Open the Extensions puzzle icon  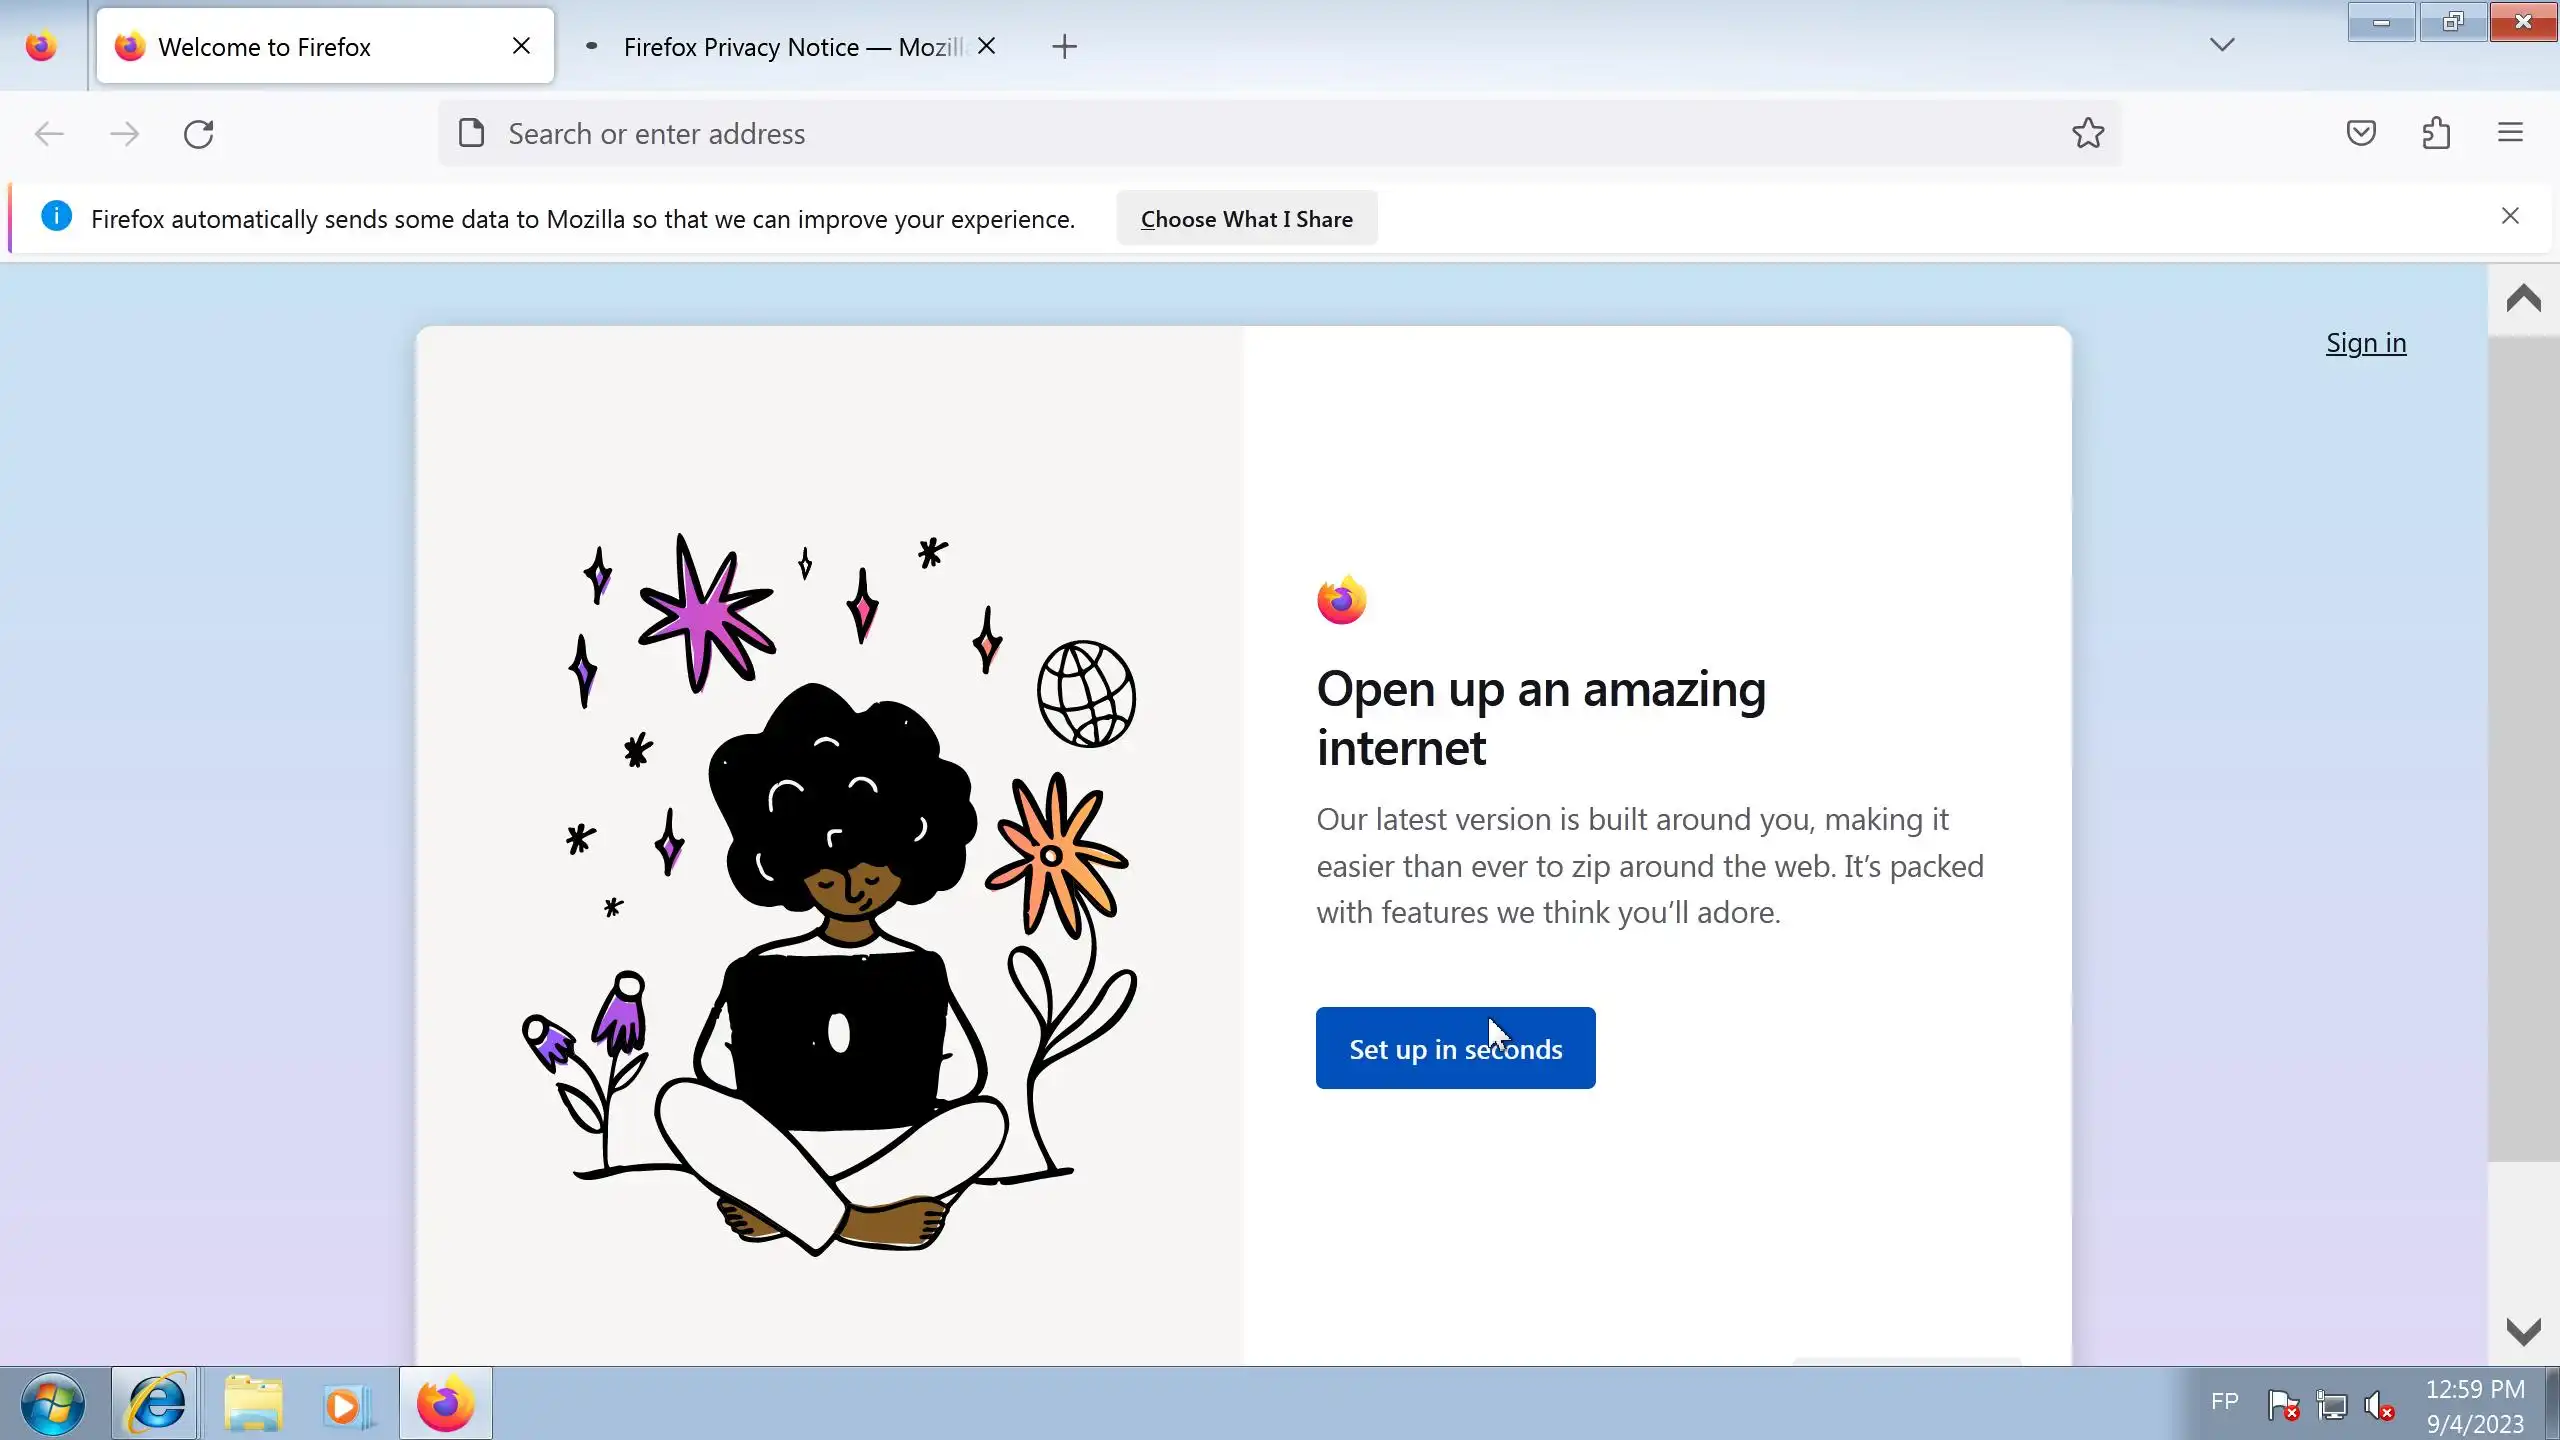(x=2436, y=133)
